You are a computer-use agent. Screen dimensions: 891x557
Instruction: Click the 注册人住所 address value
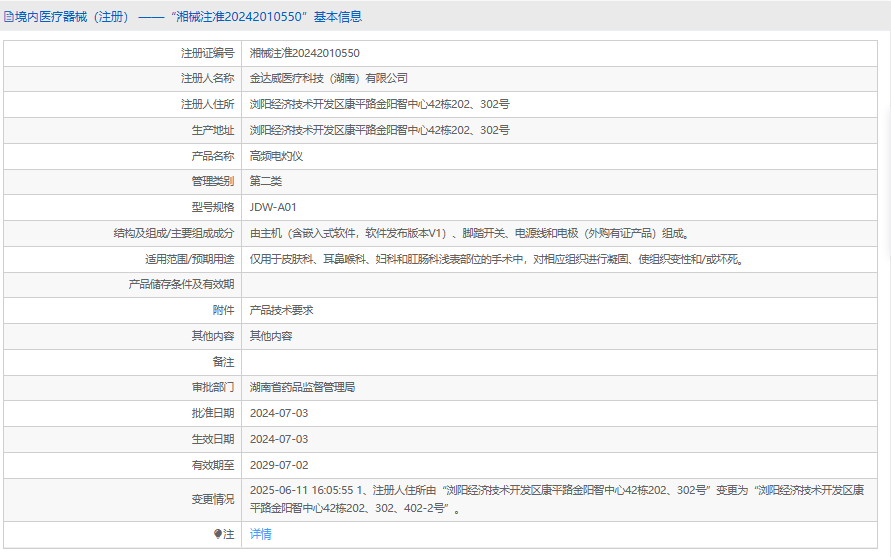380,105
